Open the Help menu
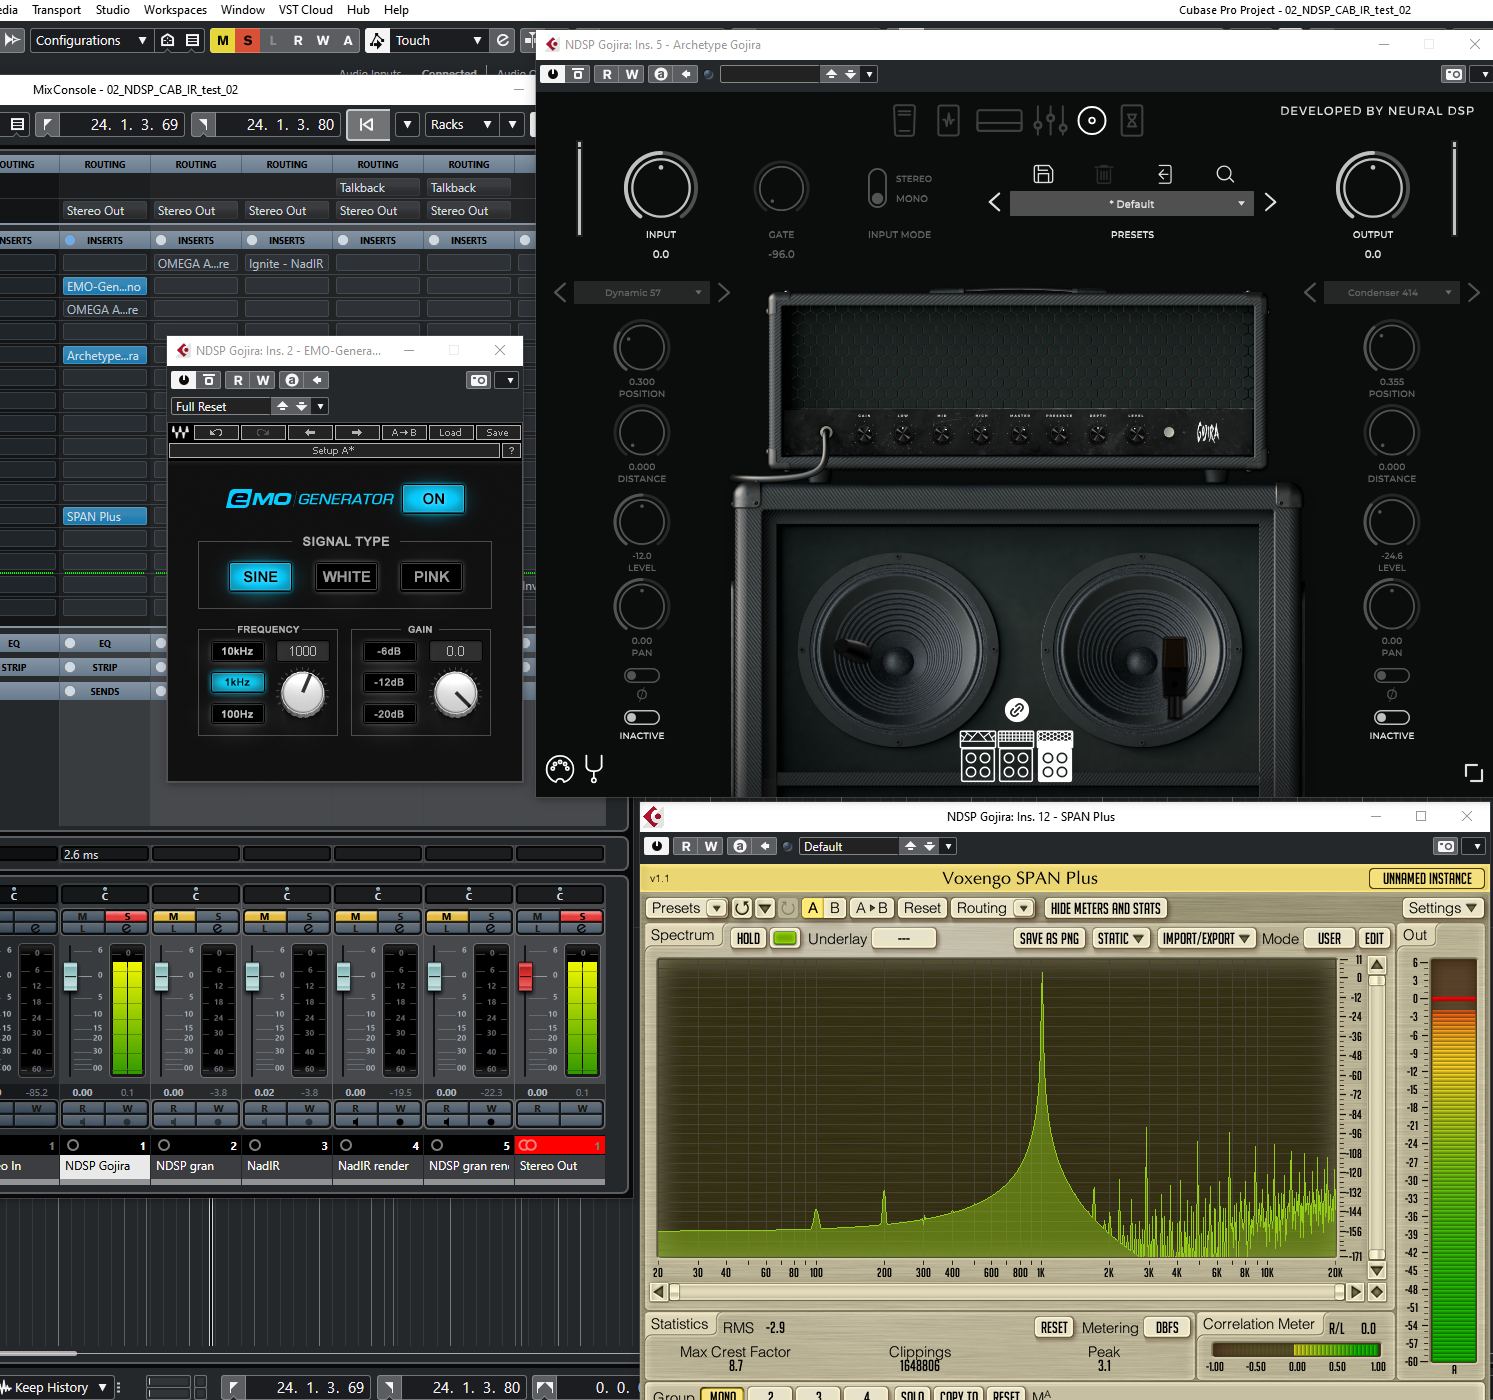The image size is (1493, 1400). pyautogui.click(x=397, y=10)
